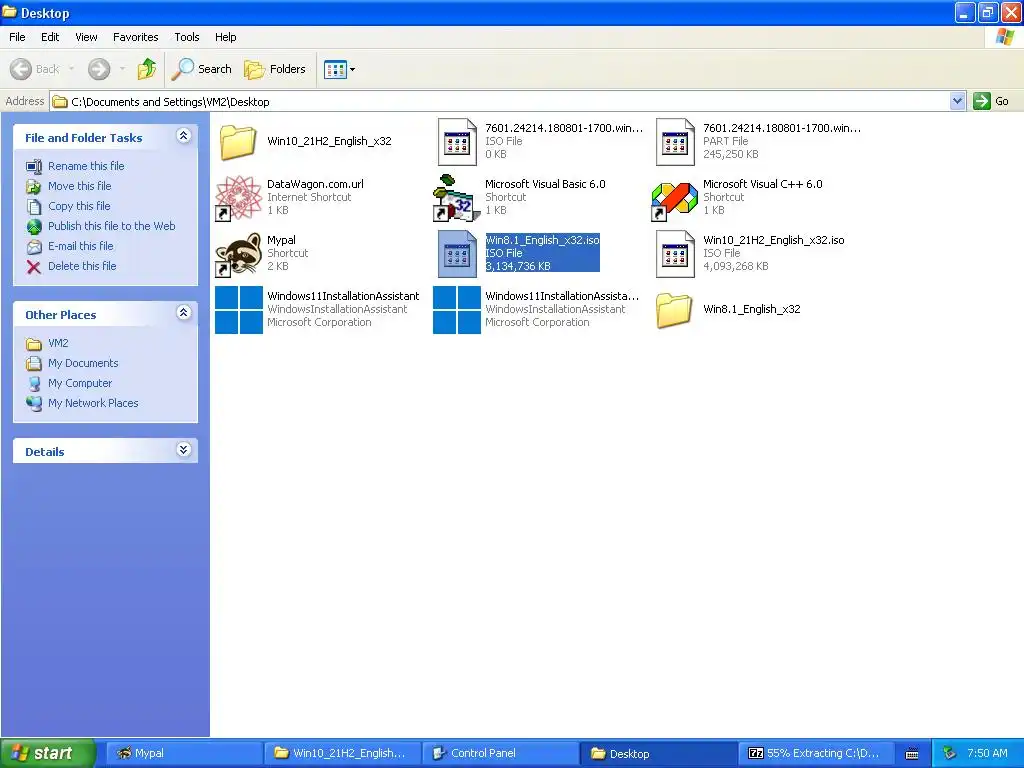
Task: Click the Start button
Action: pos(48,753)
